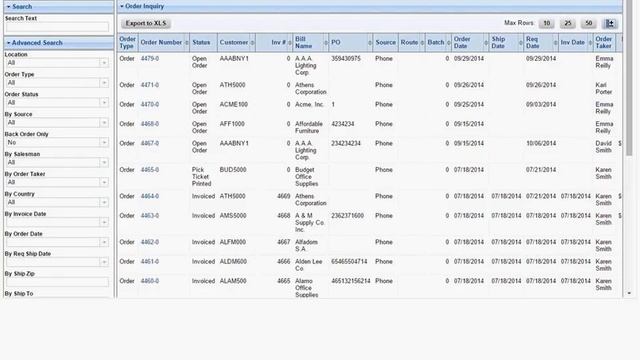This screenshot has height=360, width=640.
Task: Open the By Order Date dropdown
Action: click(x=104, y=242)
